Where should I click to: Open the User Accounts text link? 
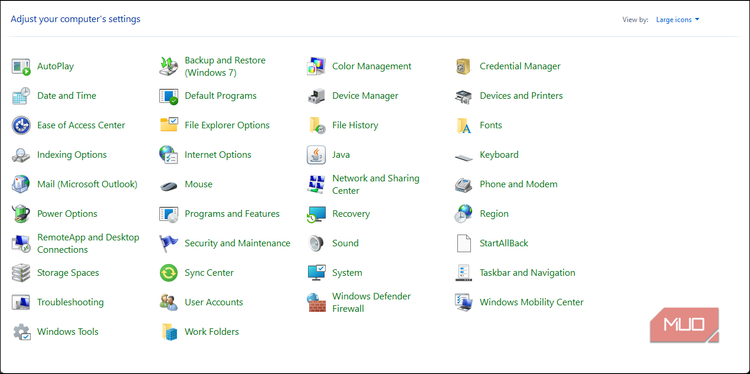214,302
